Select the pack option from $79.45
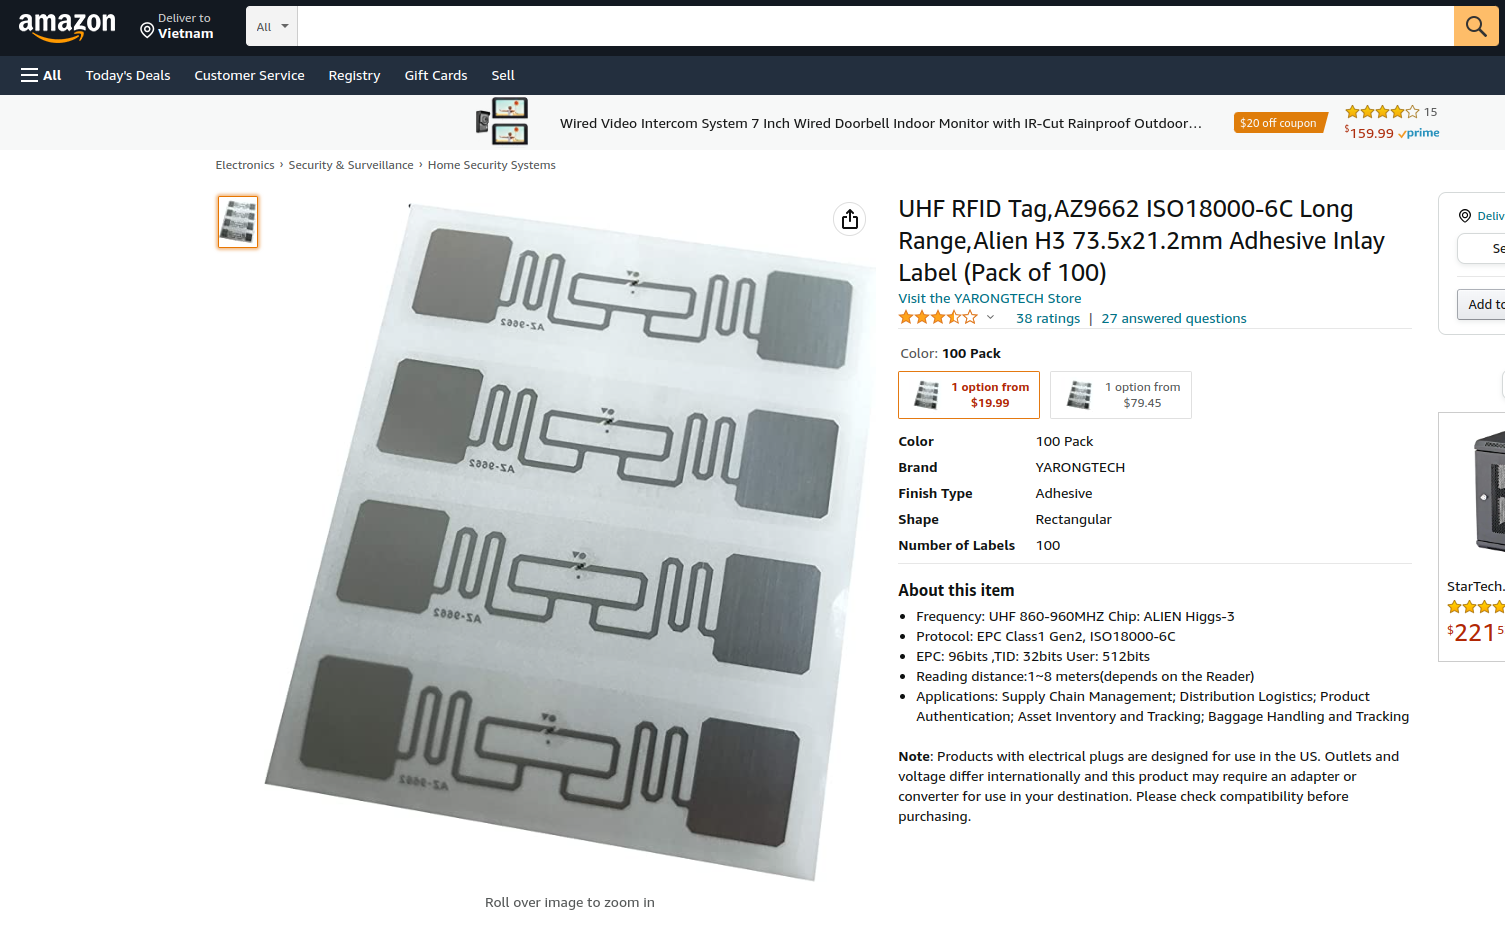 [1121, 395]
